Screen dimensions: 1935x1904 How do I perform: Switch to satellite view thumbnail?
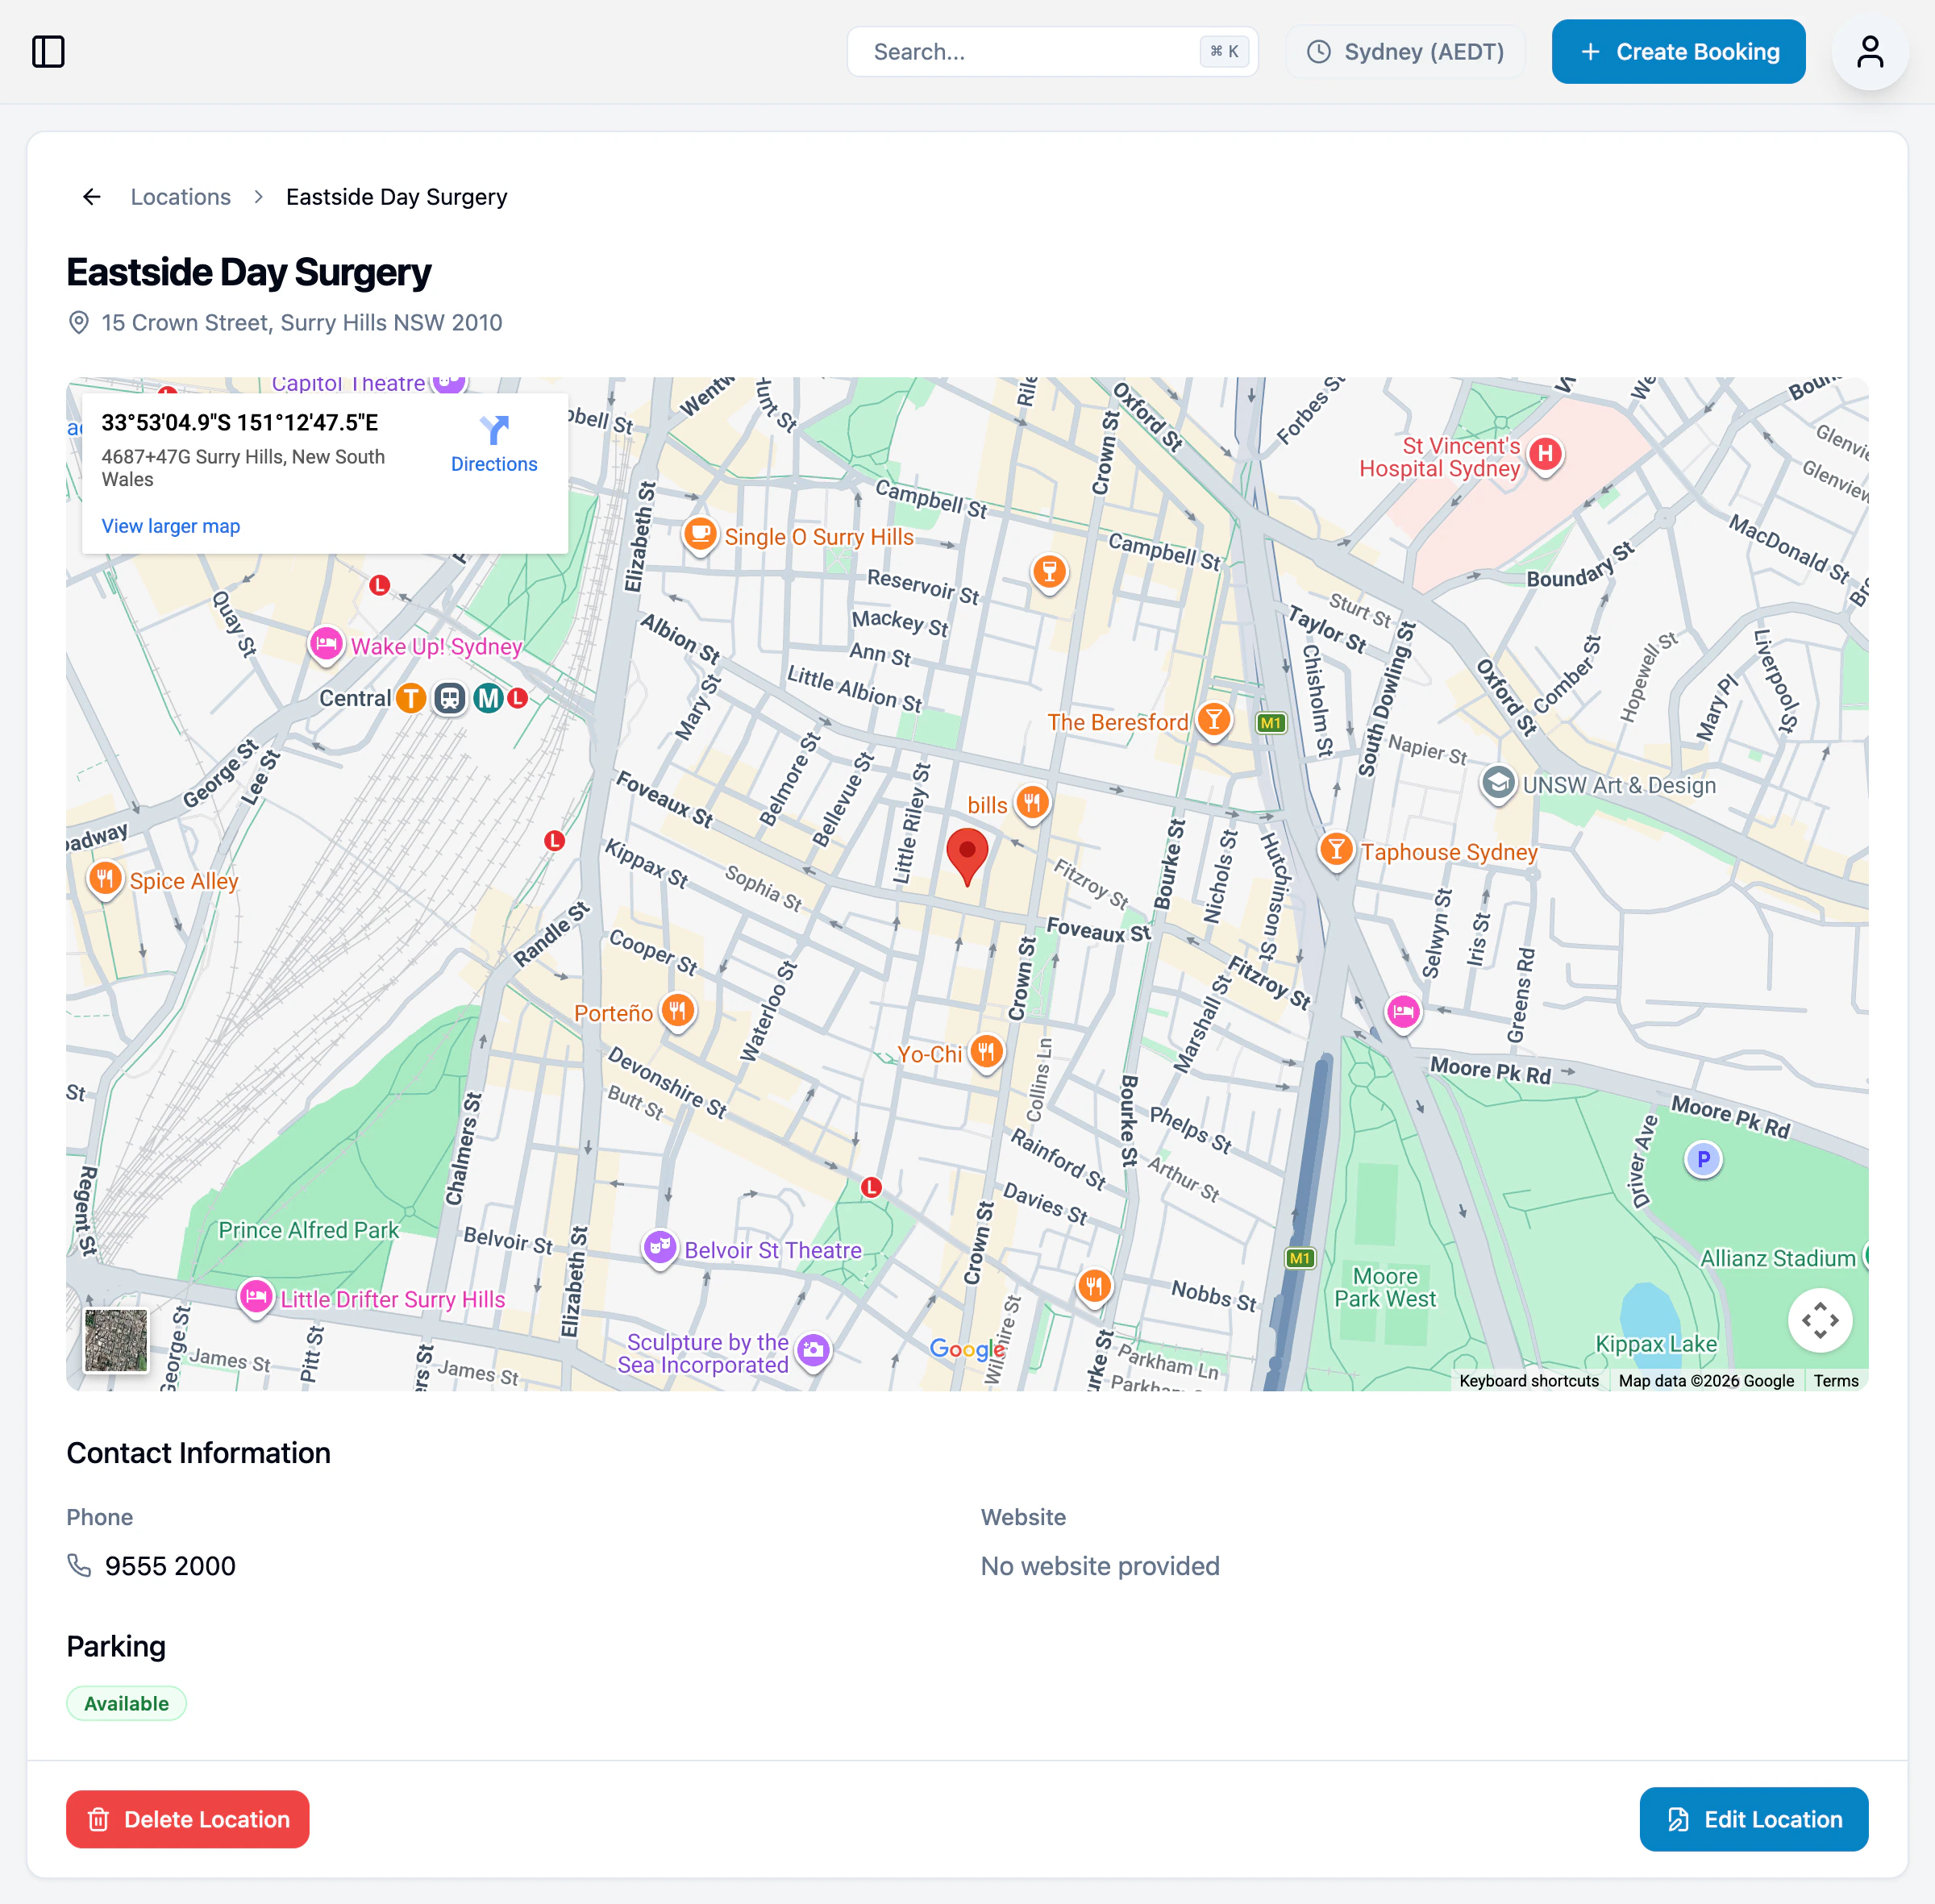(116, 1340)
